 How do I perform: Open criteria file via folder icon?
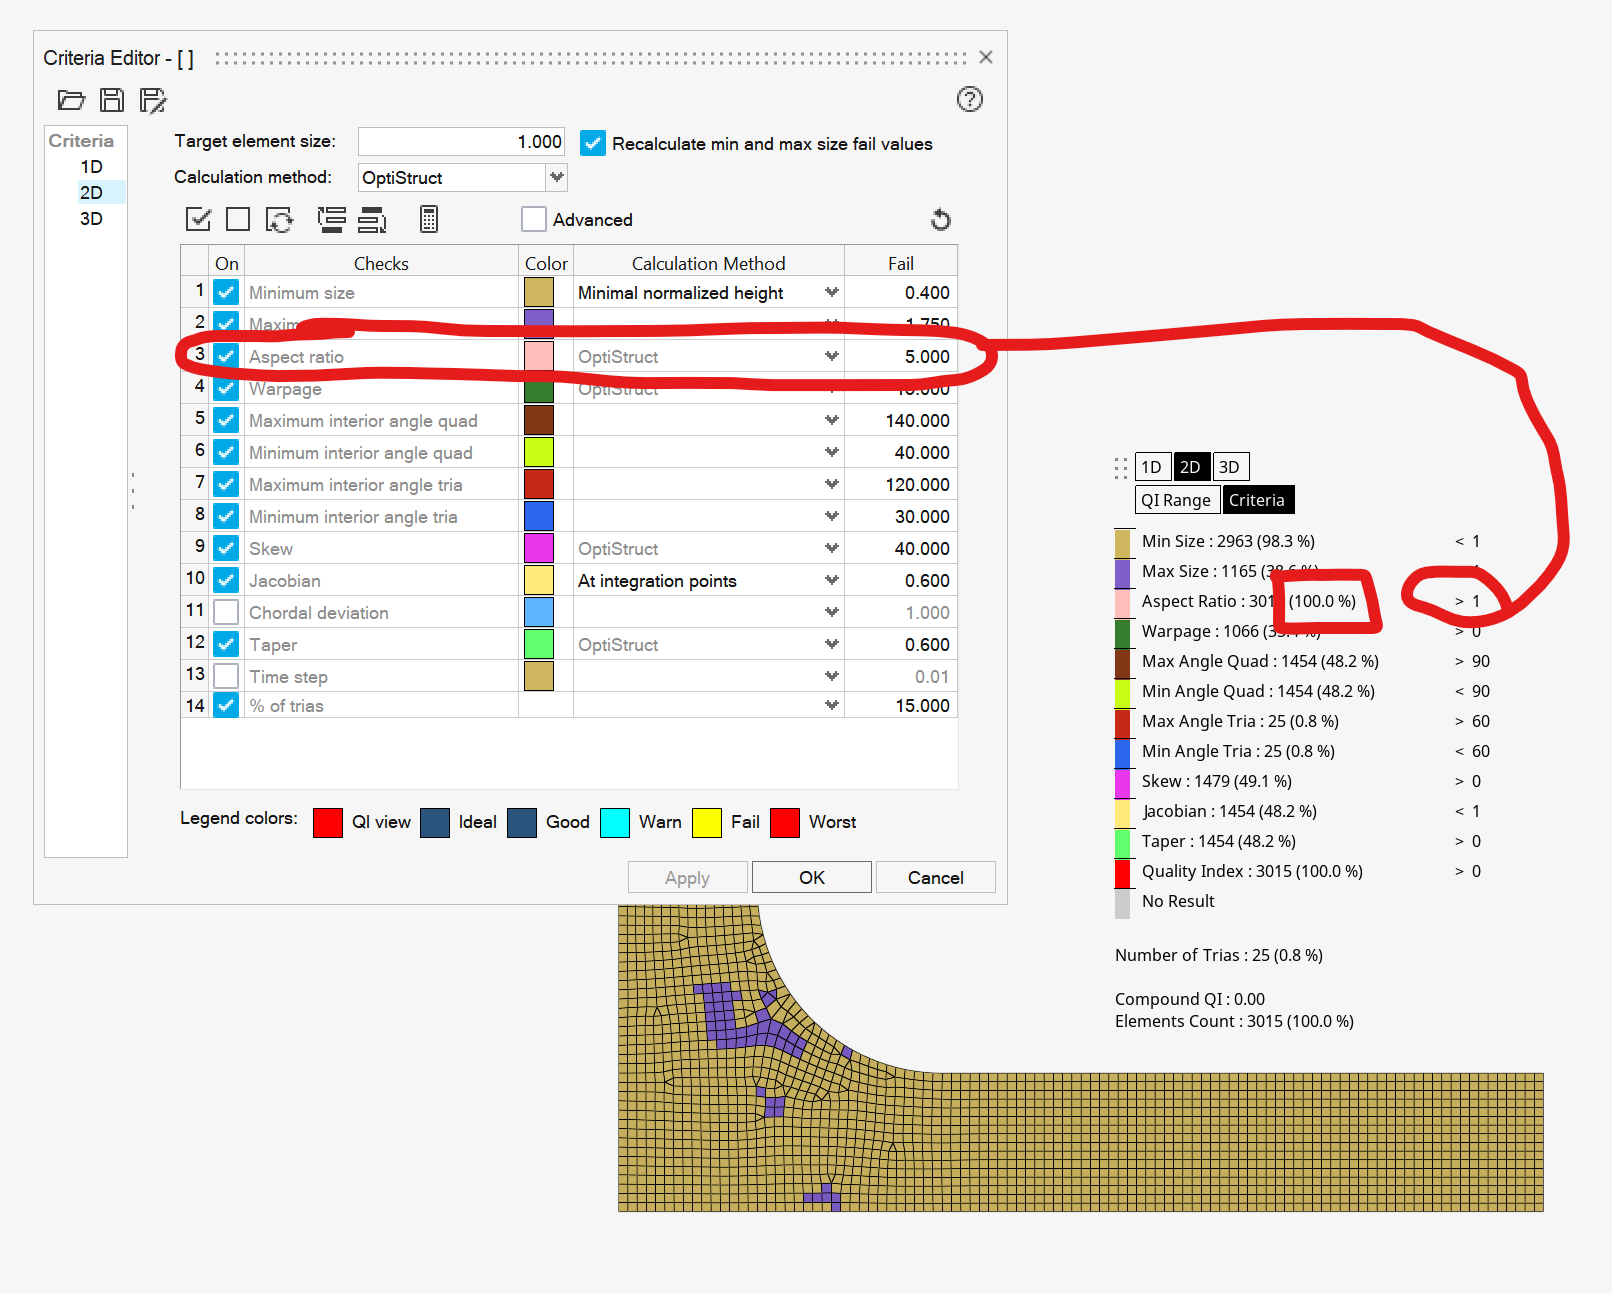point(71,100)
